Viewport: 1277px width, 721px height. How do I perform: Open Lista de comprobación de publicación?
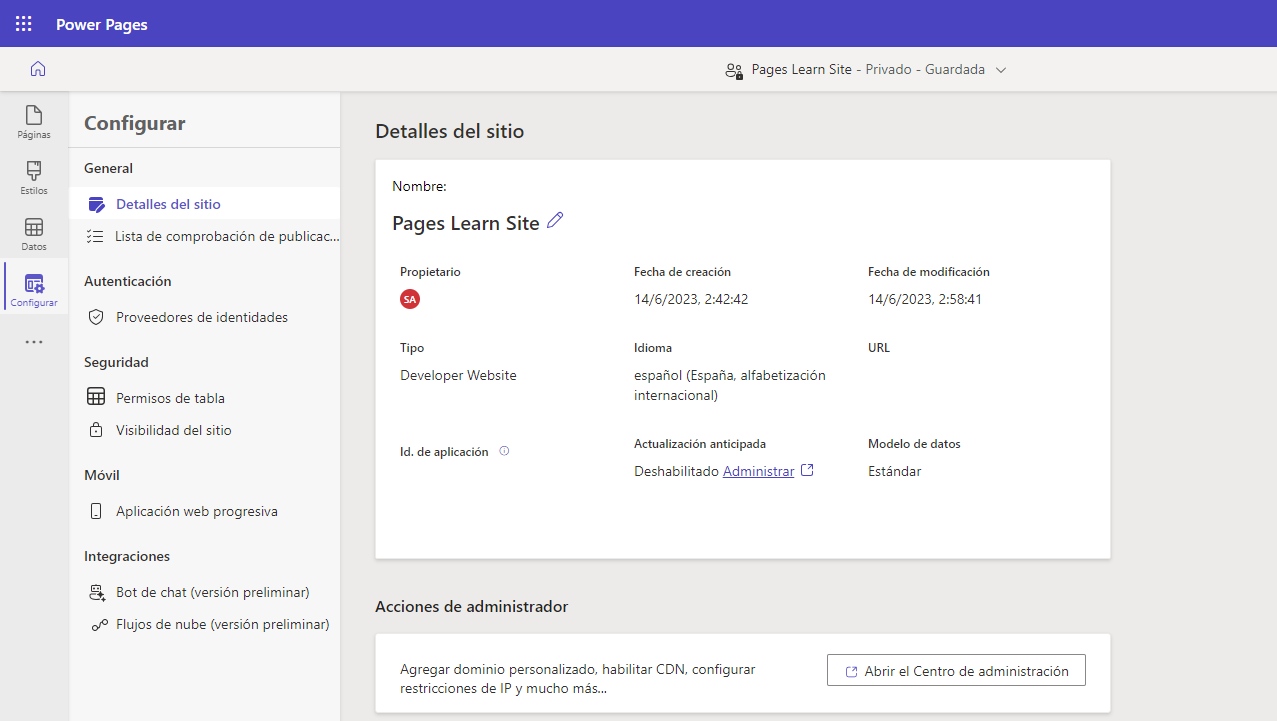point(204,237)
